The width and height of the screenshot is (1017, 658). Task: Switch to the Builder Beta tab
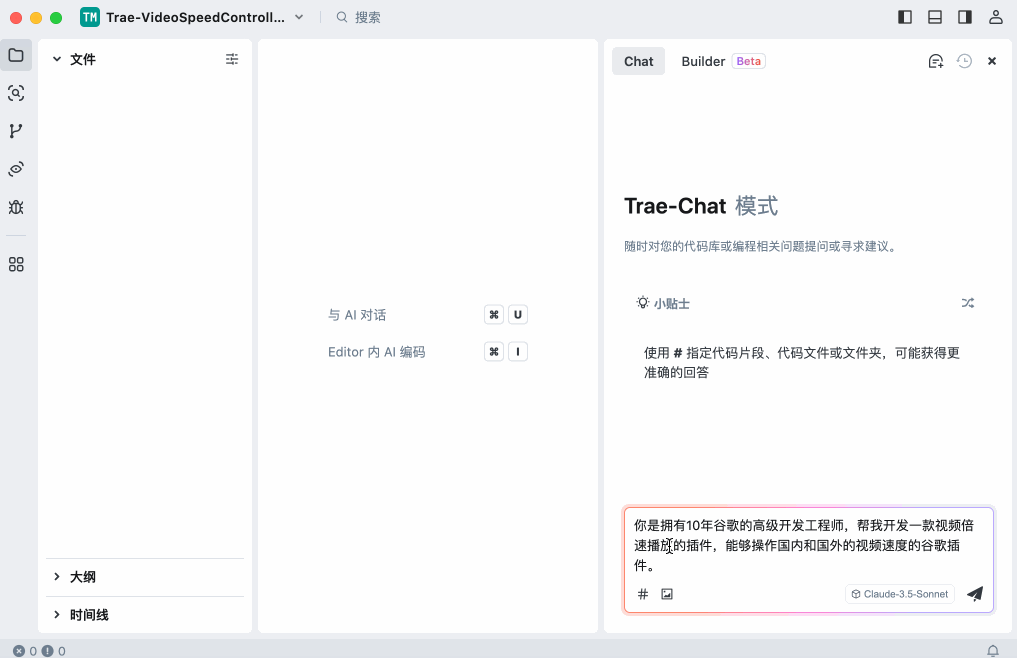pyautogui.click(x=703, y=61)
